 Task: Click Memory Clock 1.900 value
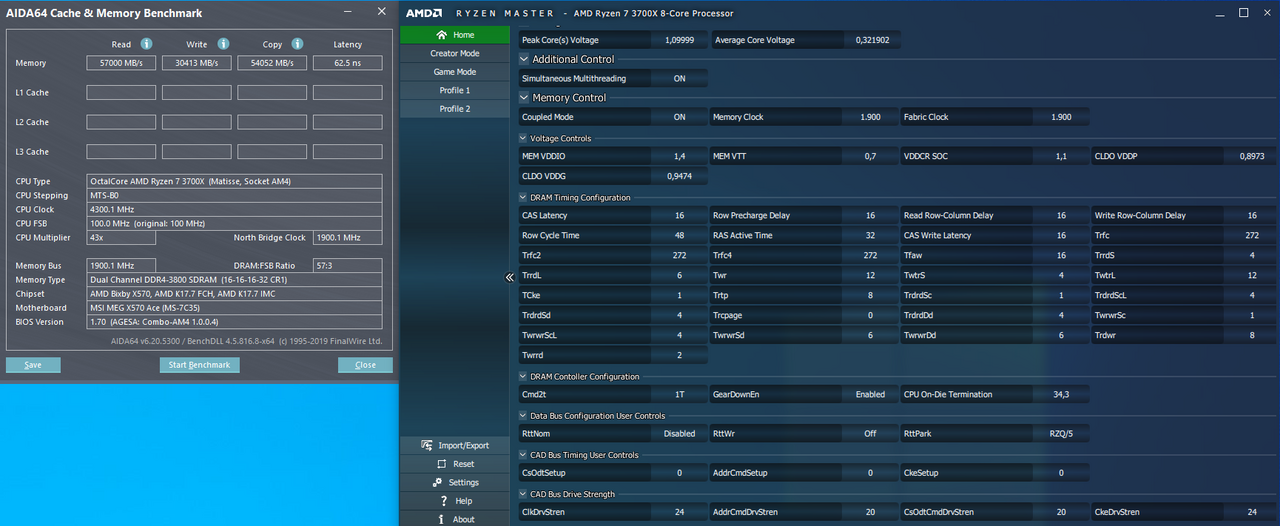(870, 117)
